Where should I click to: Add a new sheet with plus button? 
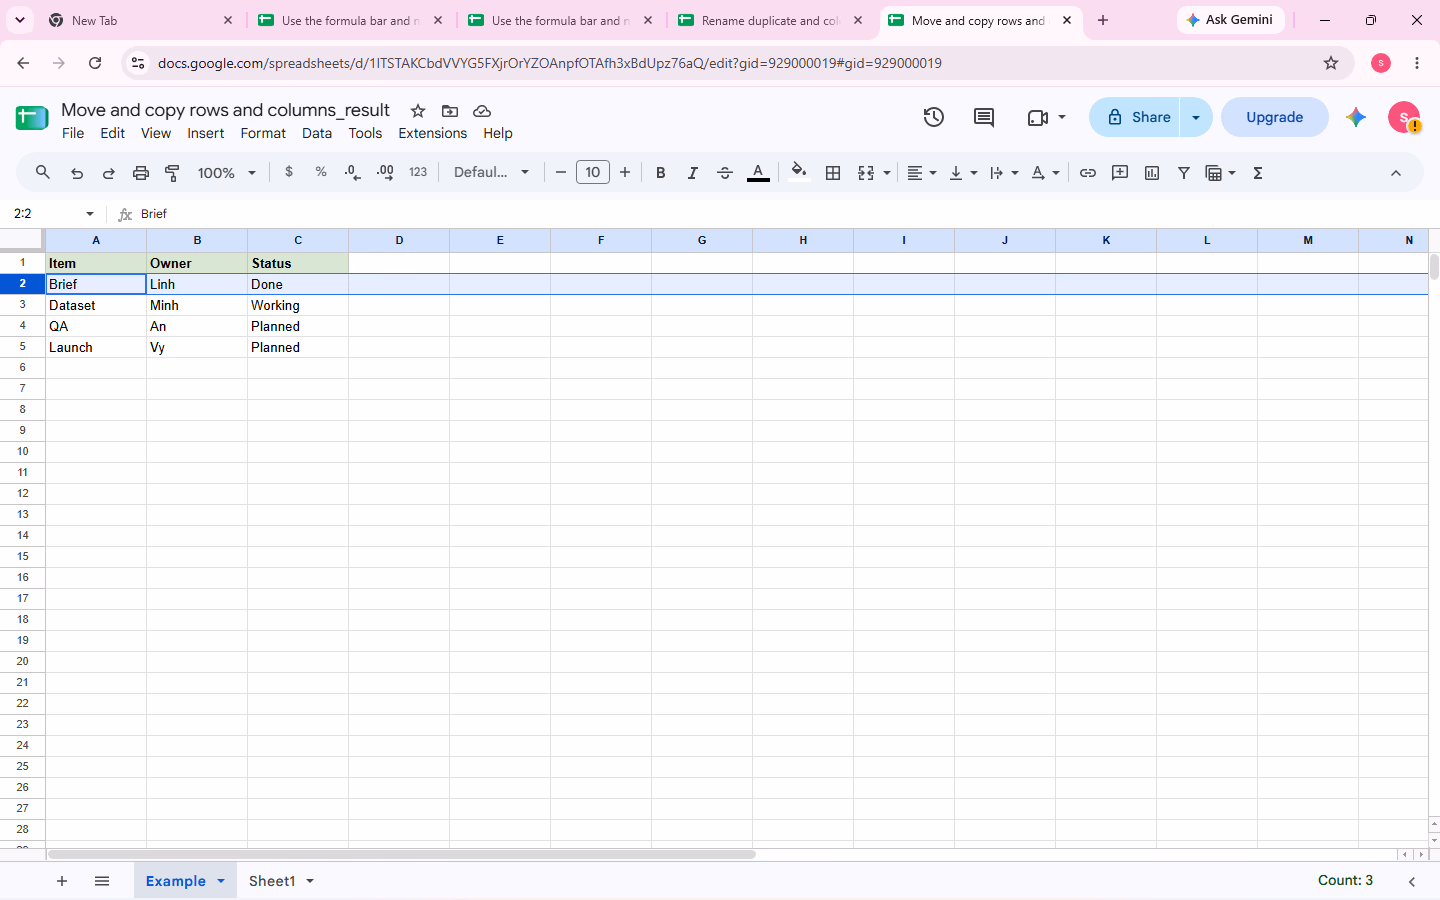(x=62, y=881)
